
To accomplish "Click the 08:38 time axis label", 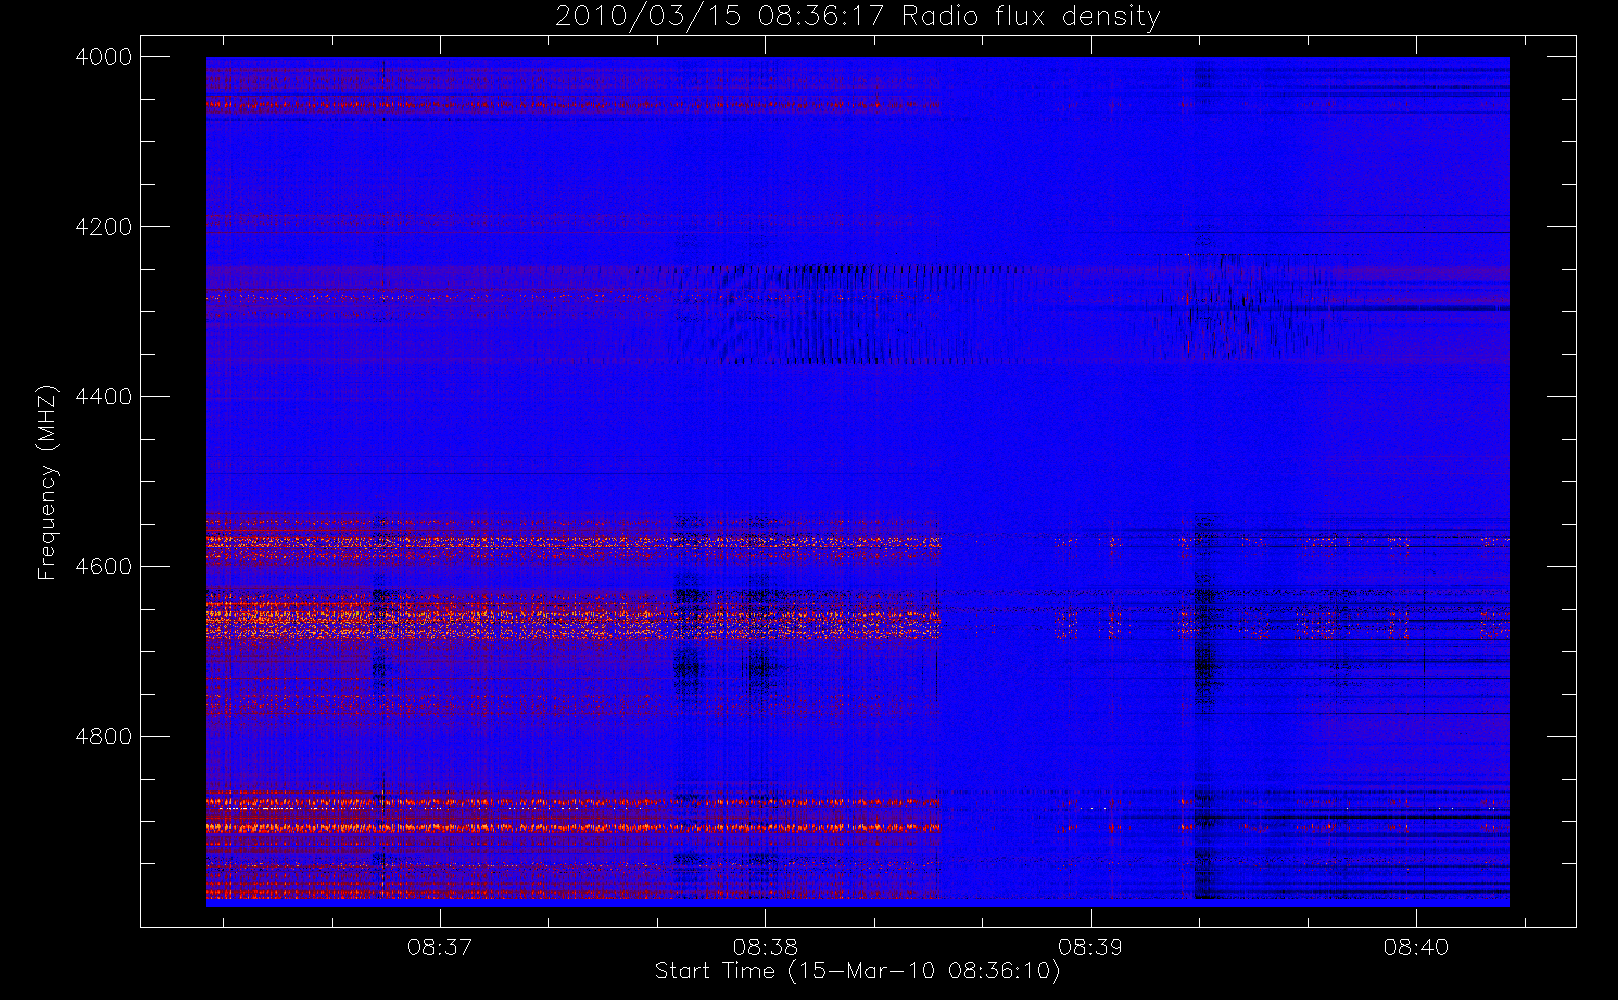I will (765, 947).
